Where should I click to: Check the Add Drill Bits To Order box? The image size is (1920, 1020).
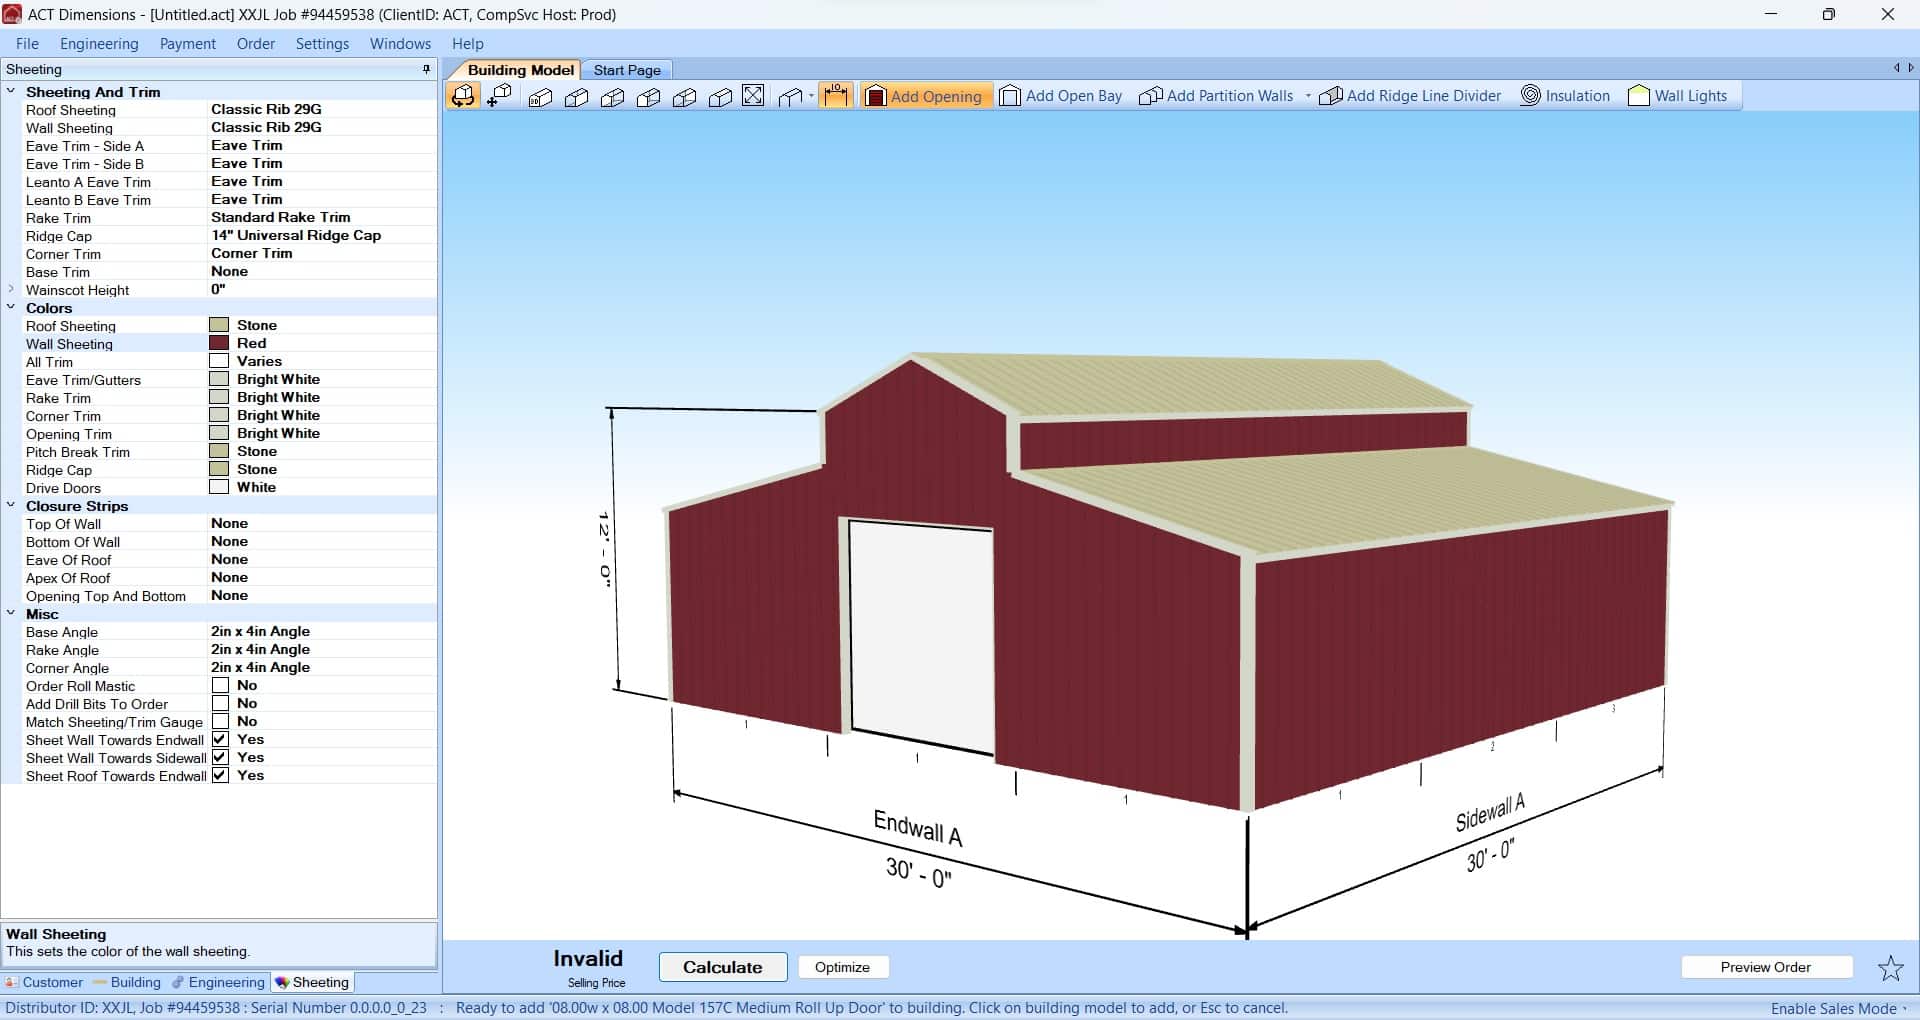[221, 704]
